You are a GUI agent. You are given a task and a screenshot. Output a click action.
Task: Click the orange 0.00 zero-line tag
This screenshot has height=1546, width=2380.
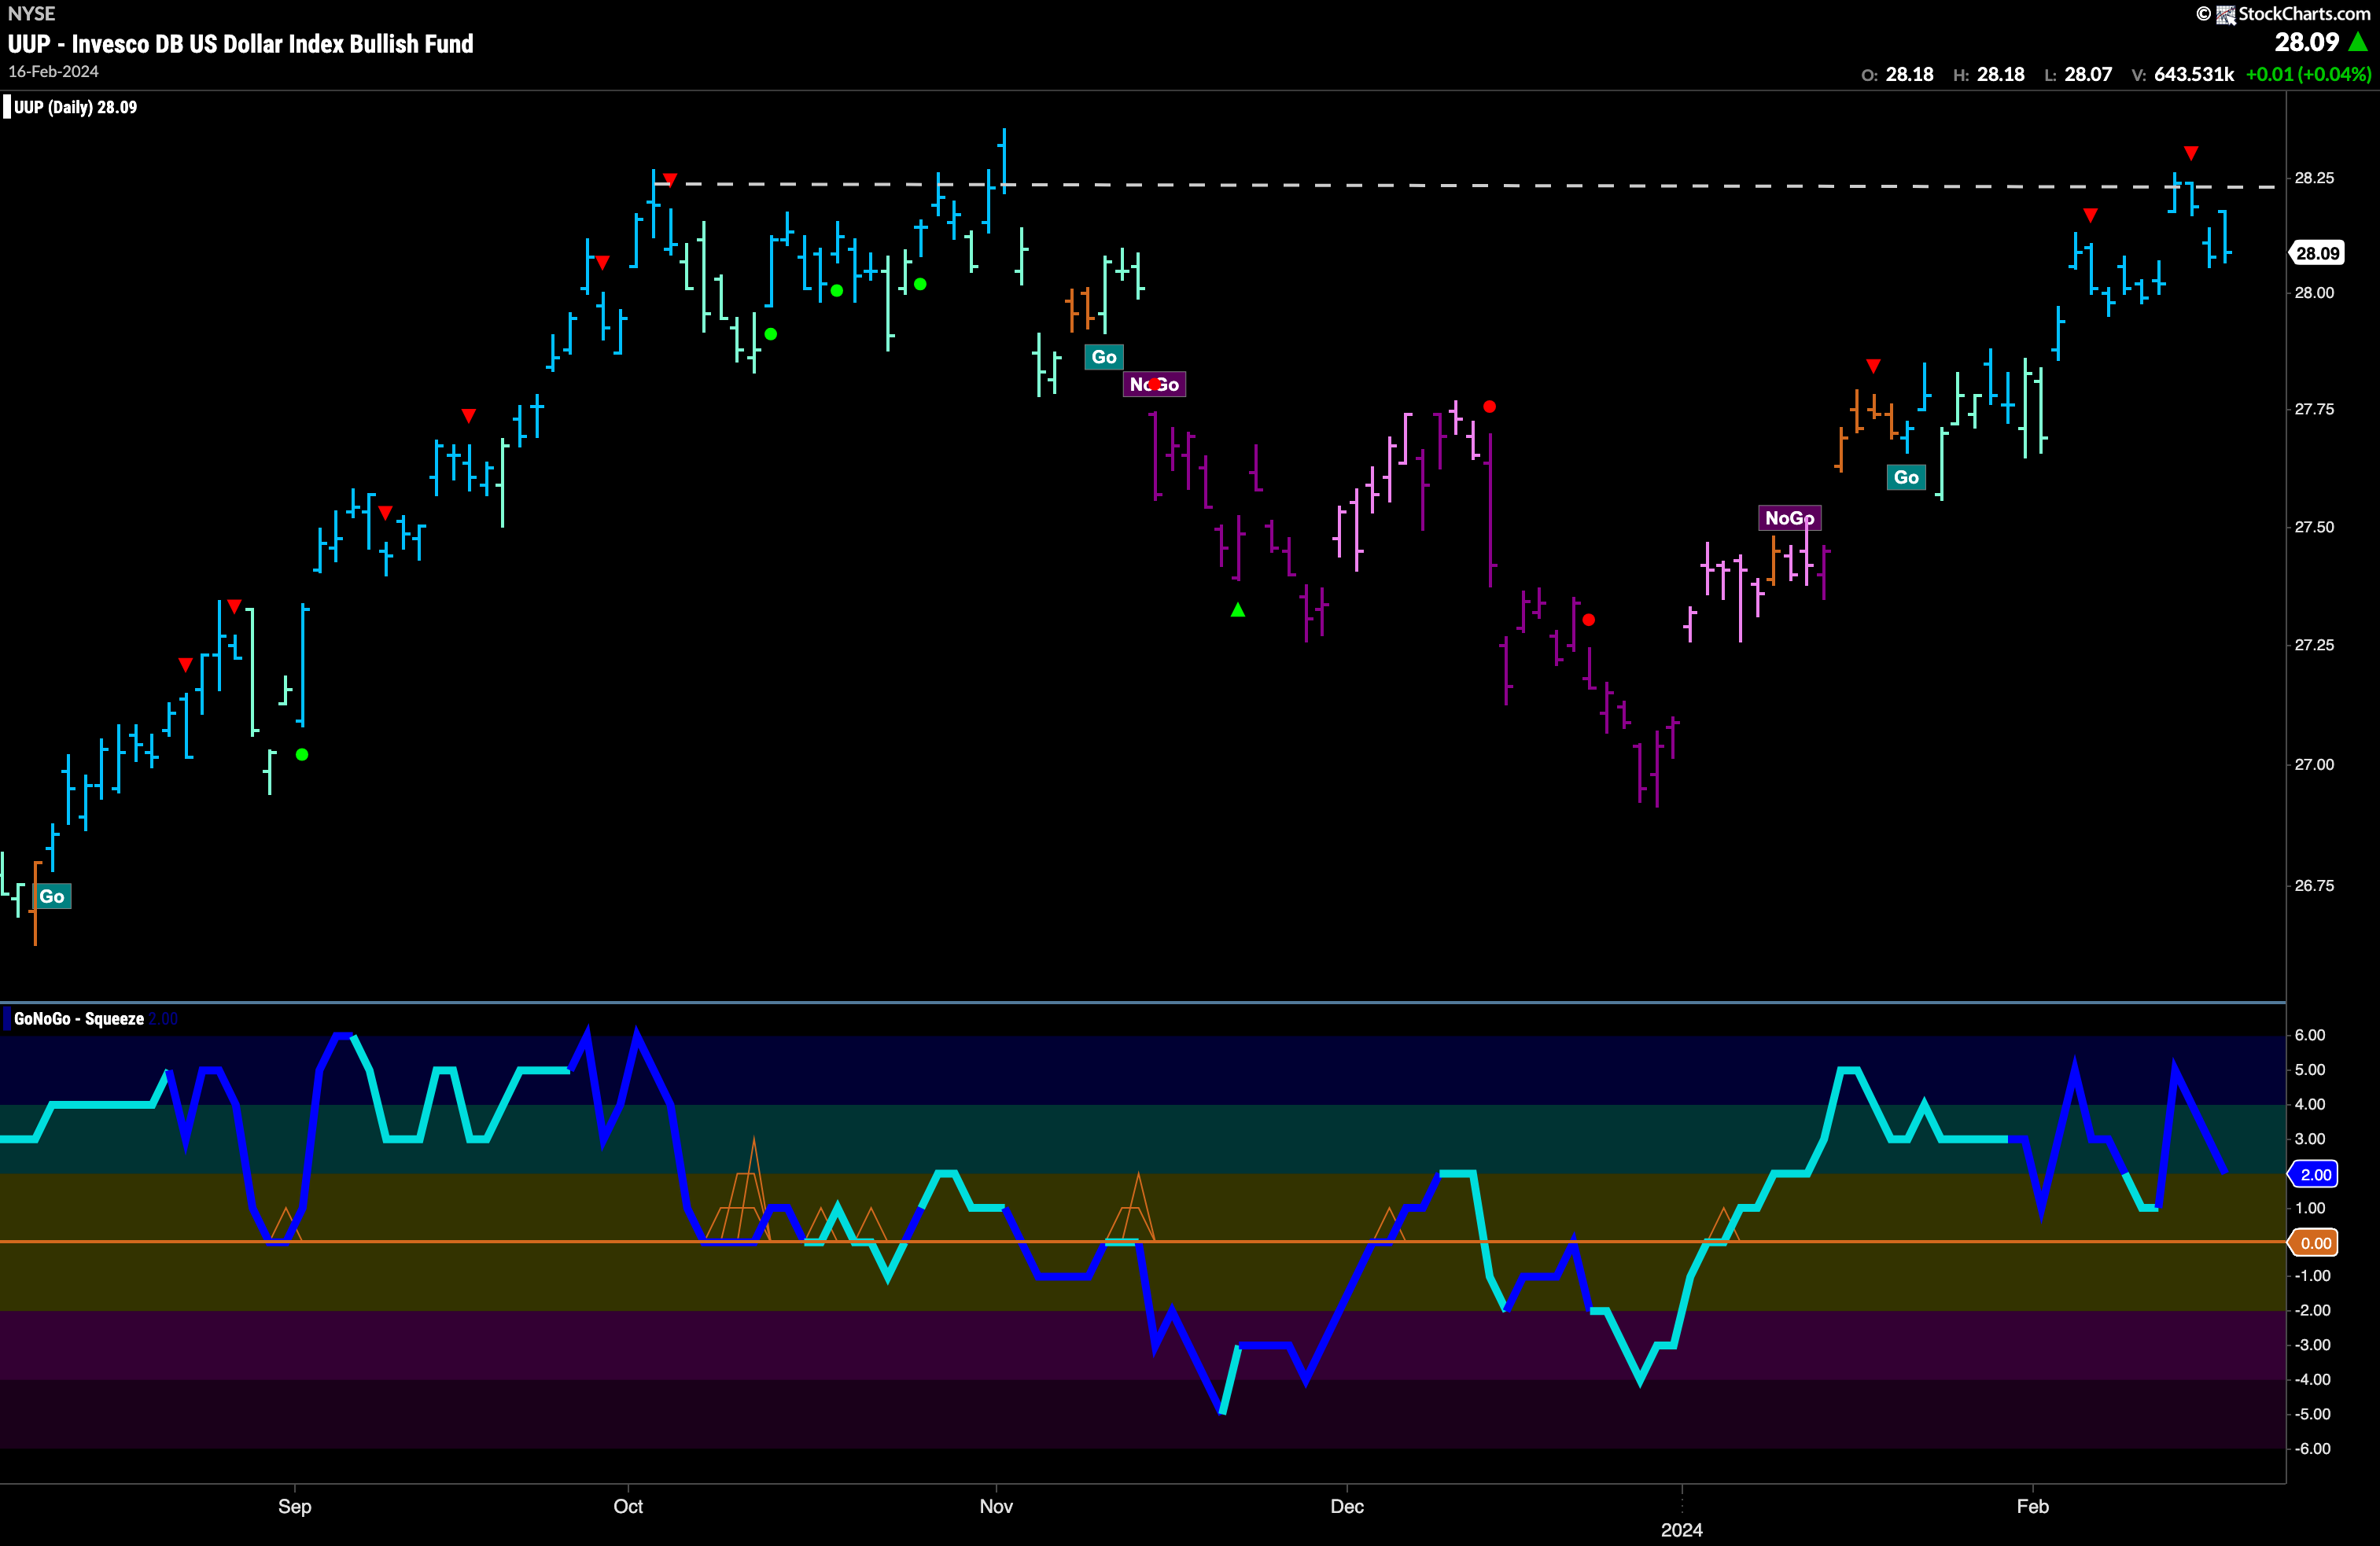click(2314, 1243)
